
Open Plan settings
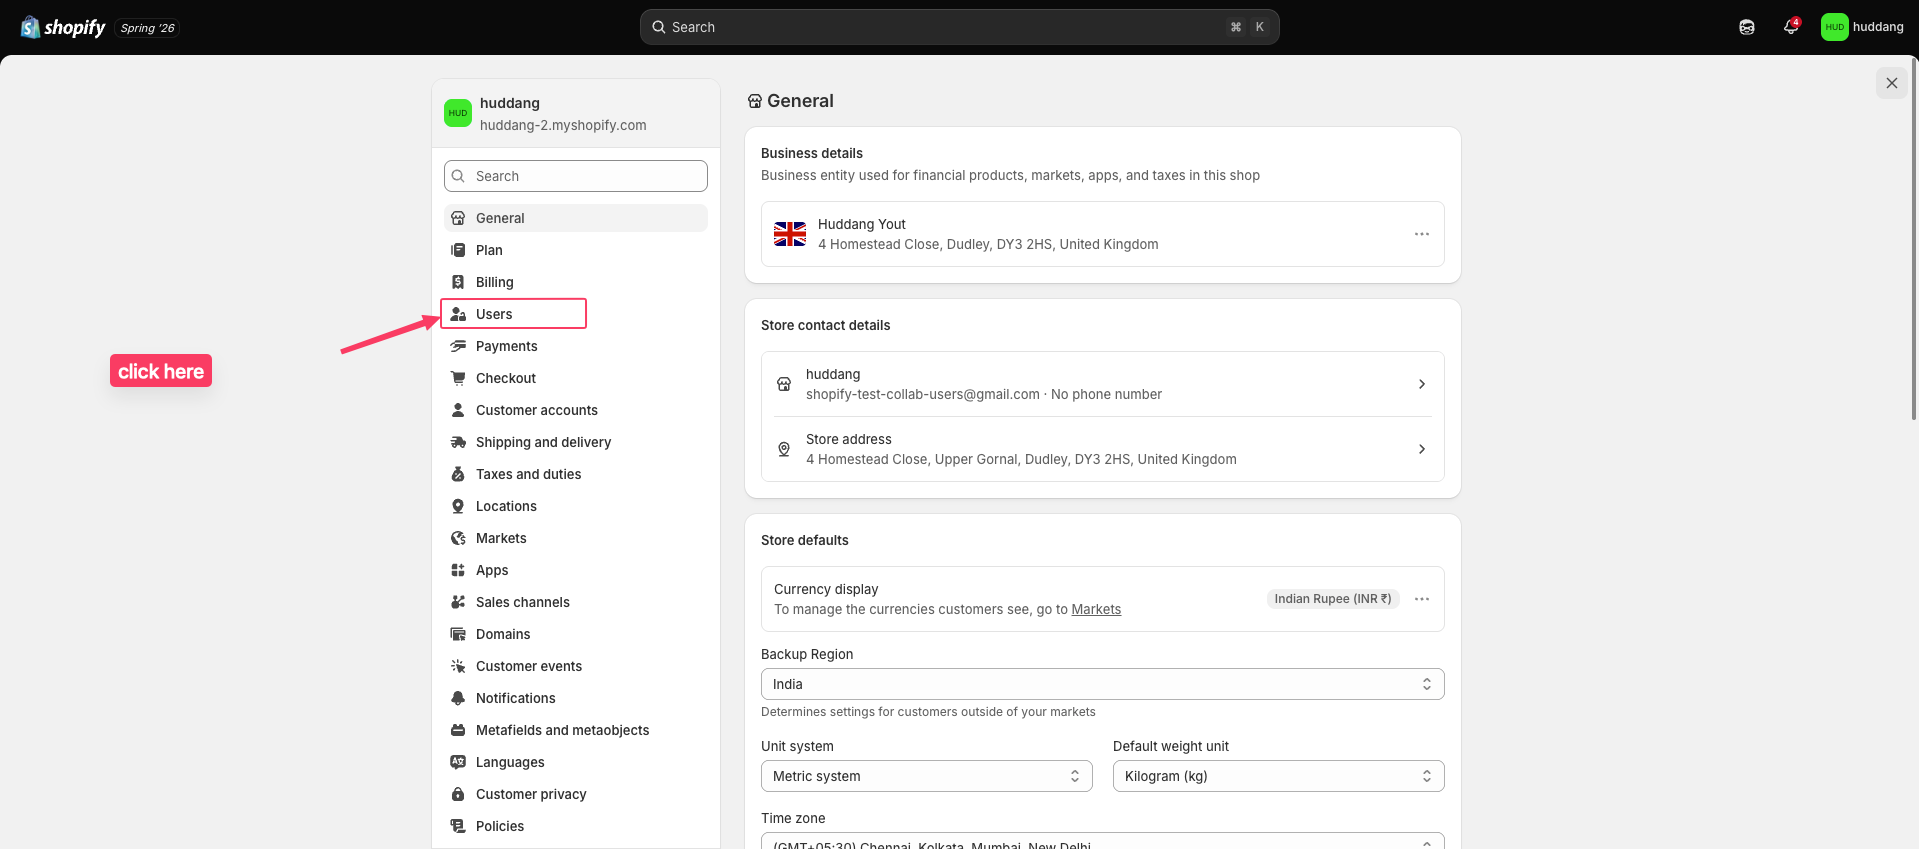click(x=576, y=250)
